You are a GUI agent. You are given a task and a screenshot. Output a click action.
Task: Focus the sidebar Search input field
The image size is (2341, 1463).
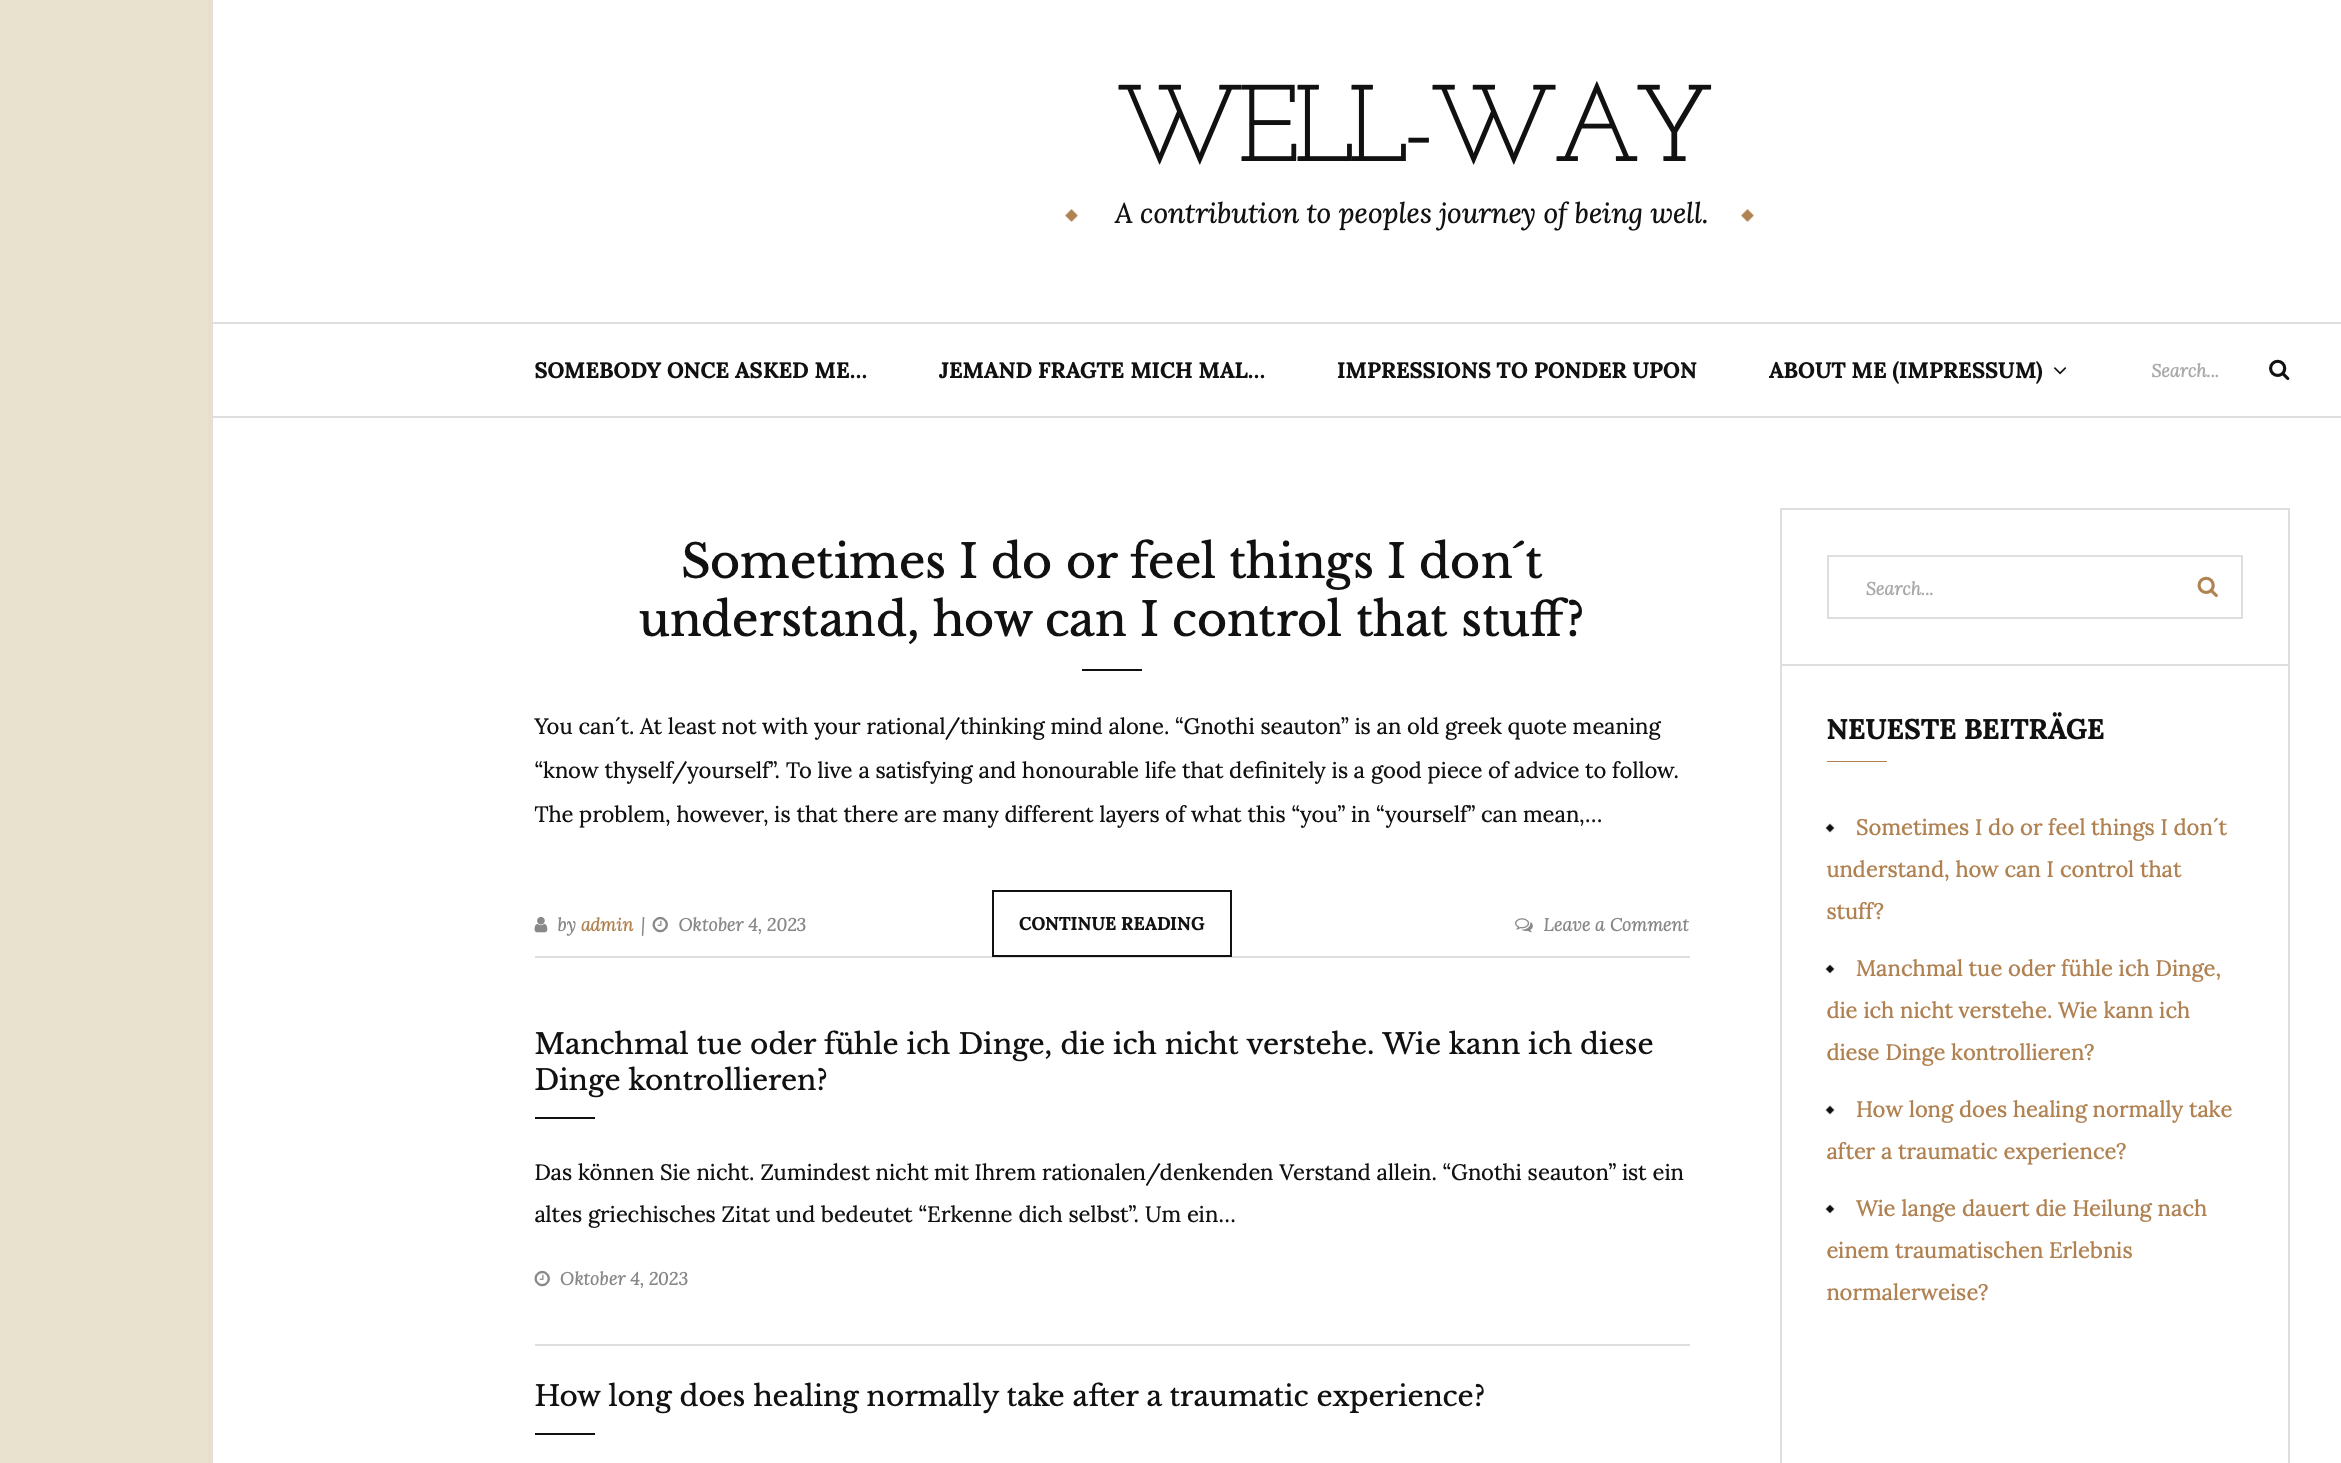2010,588
